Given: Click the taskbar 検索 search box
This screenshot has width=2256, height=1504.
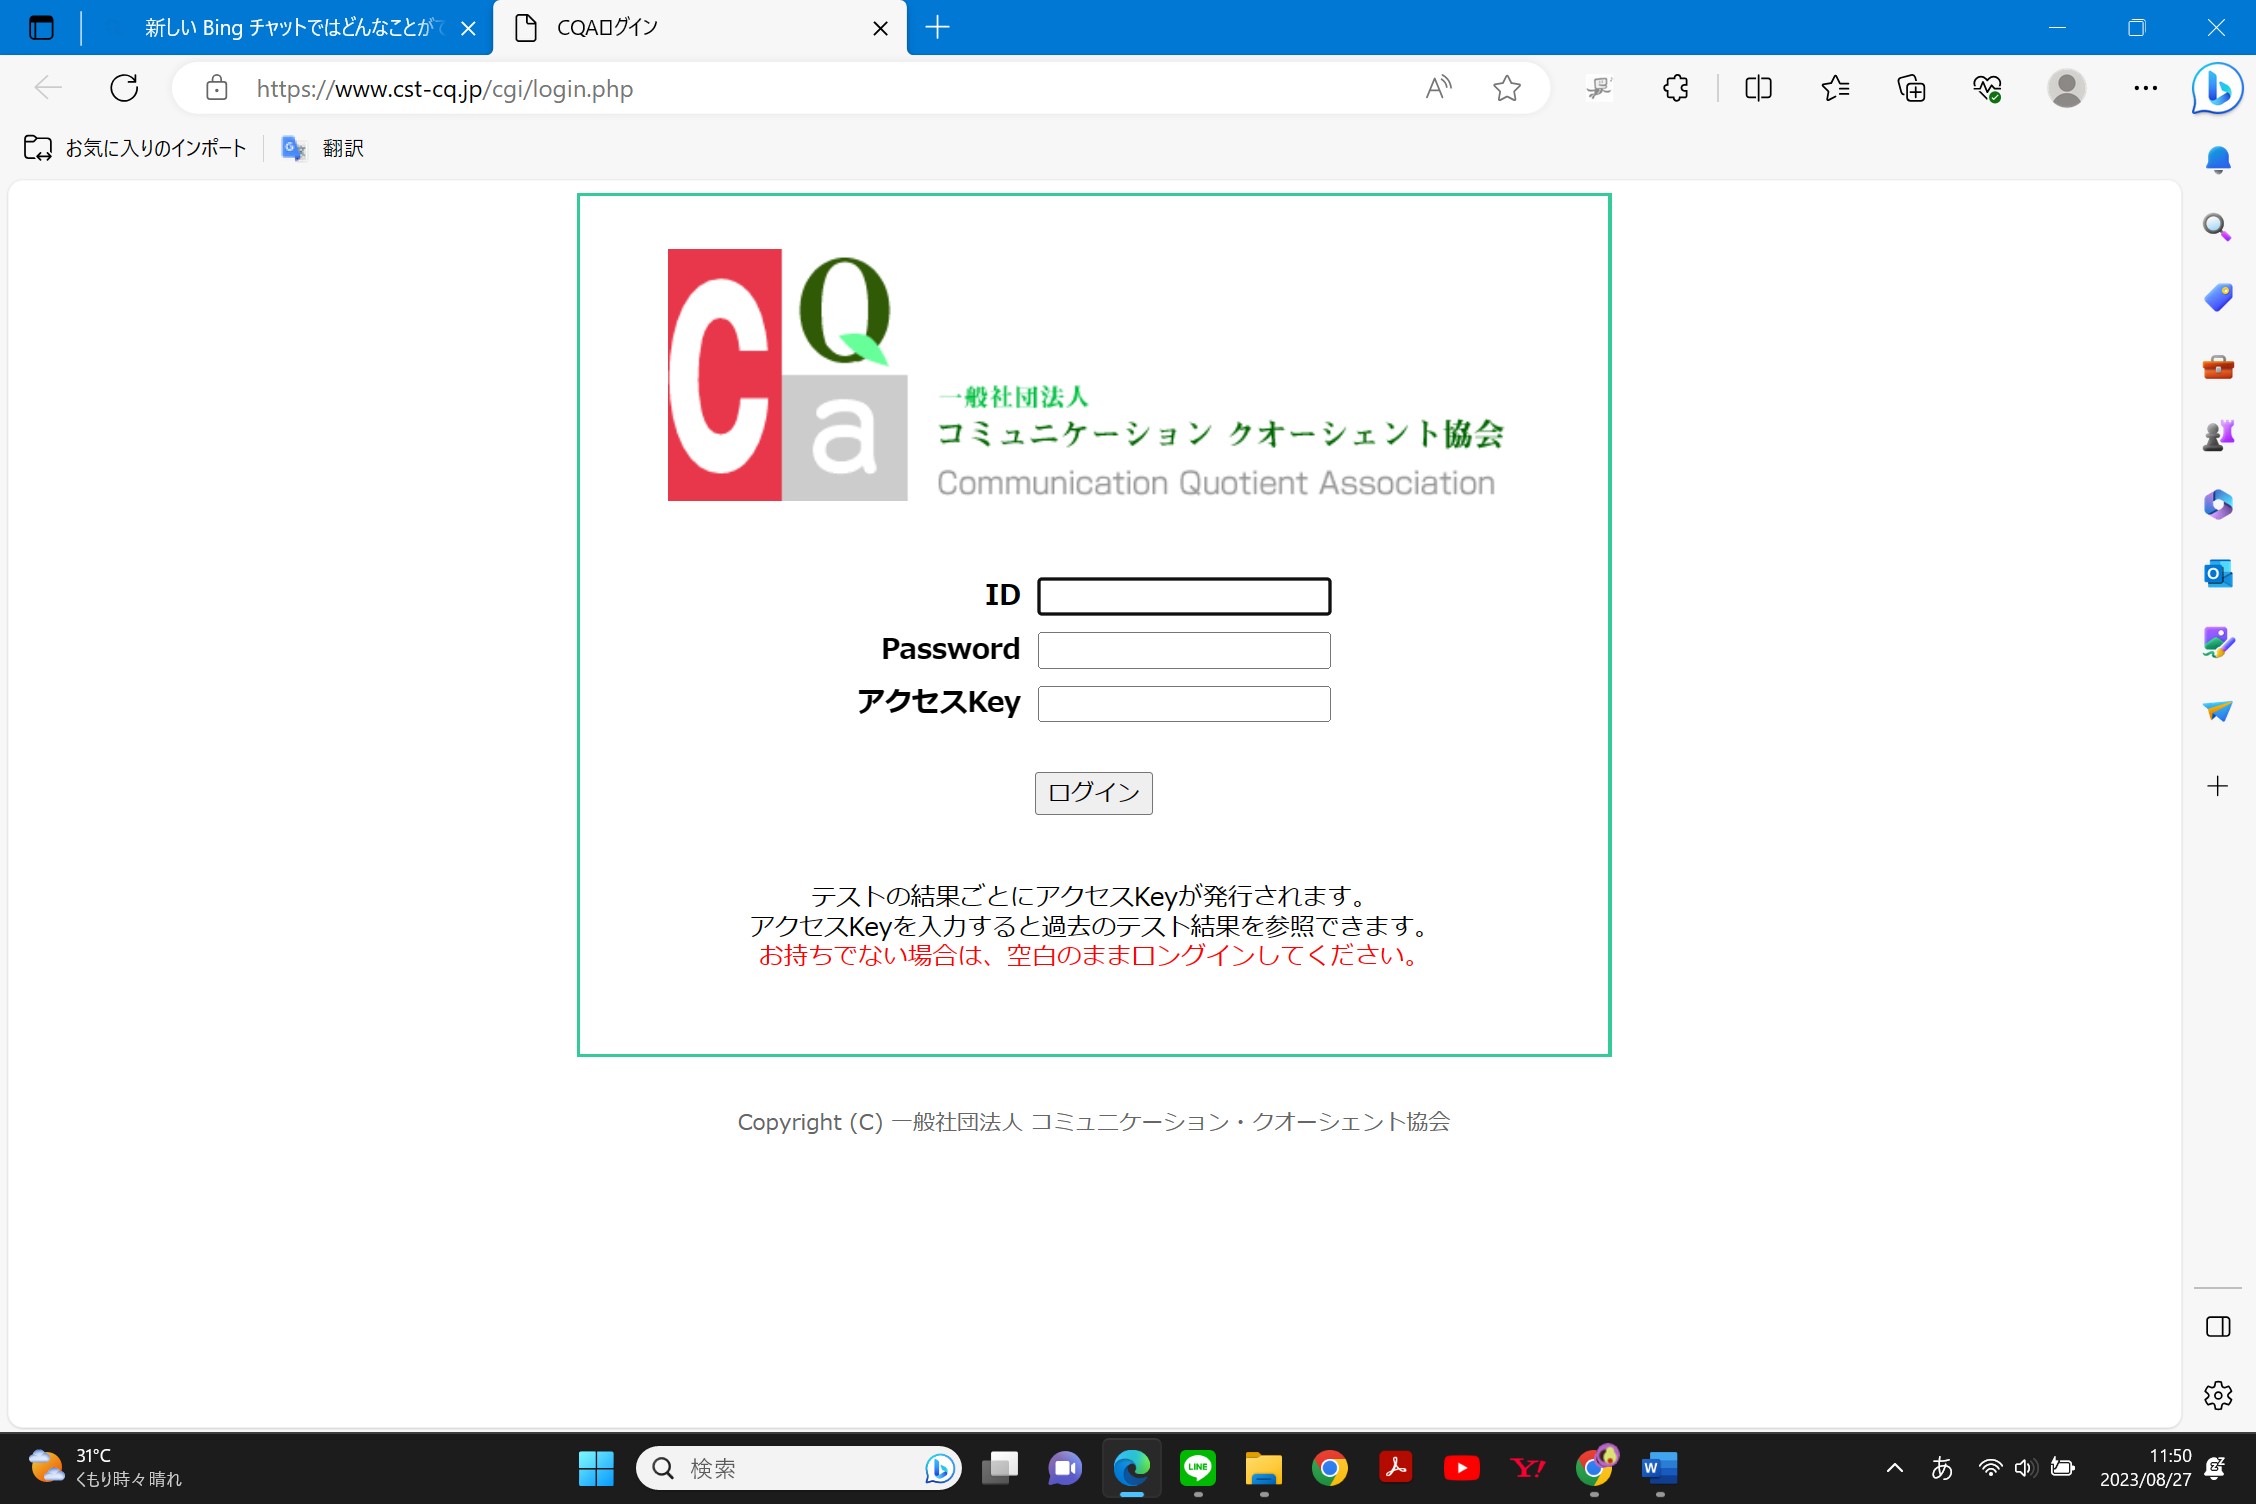Looking at the screenshot, I should 798,1468.
